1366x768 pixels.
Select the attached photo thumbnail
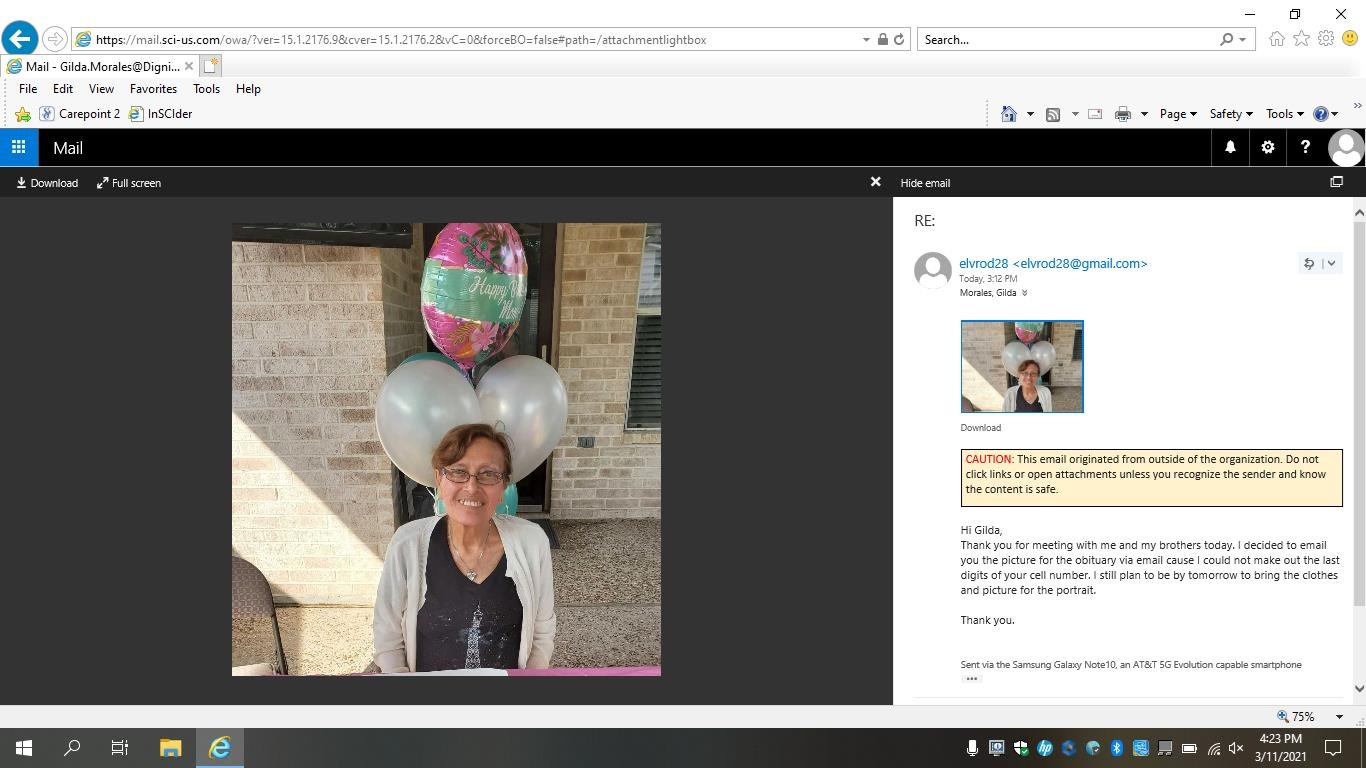click(1021, 366)
